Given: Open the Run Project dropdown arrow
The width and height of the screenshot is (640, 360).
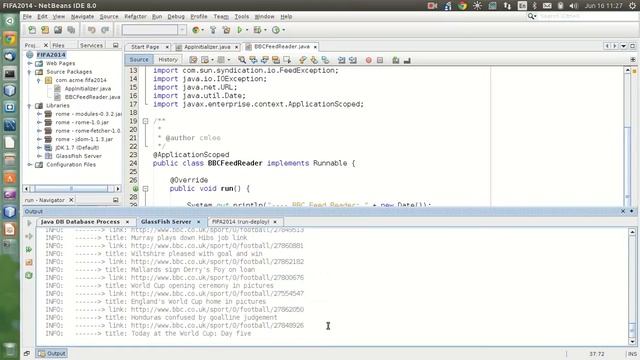Looking at the screenshot, I should coord(247,30).
